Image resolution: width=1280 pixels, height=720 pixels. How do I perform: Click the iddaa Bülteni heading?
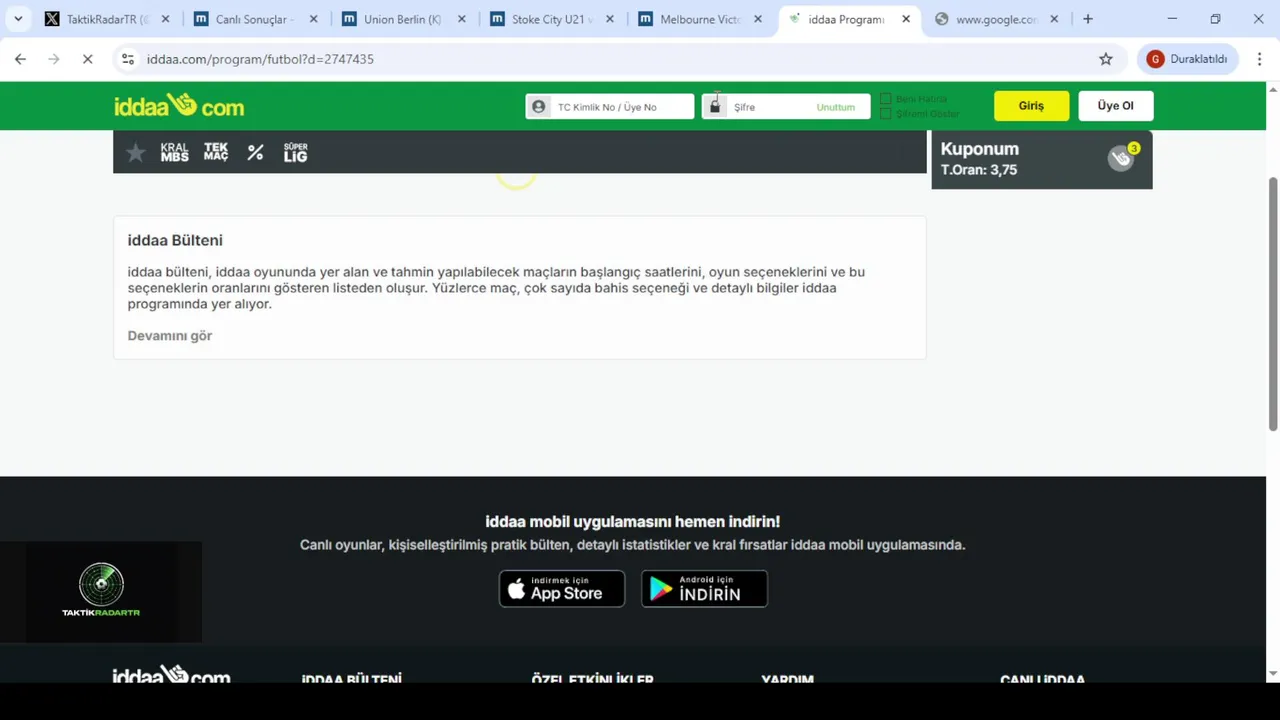point(175,240)
